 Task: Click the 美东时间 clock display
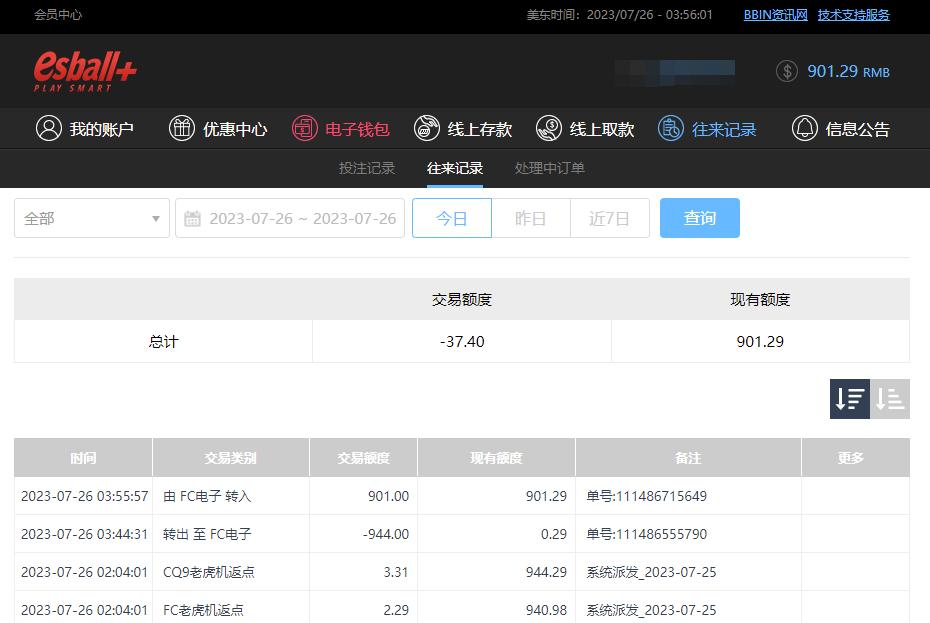(619, 15)
